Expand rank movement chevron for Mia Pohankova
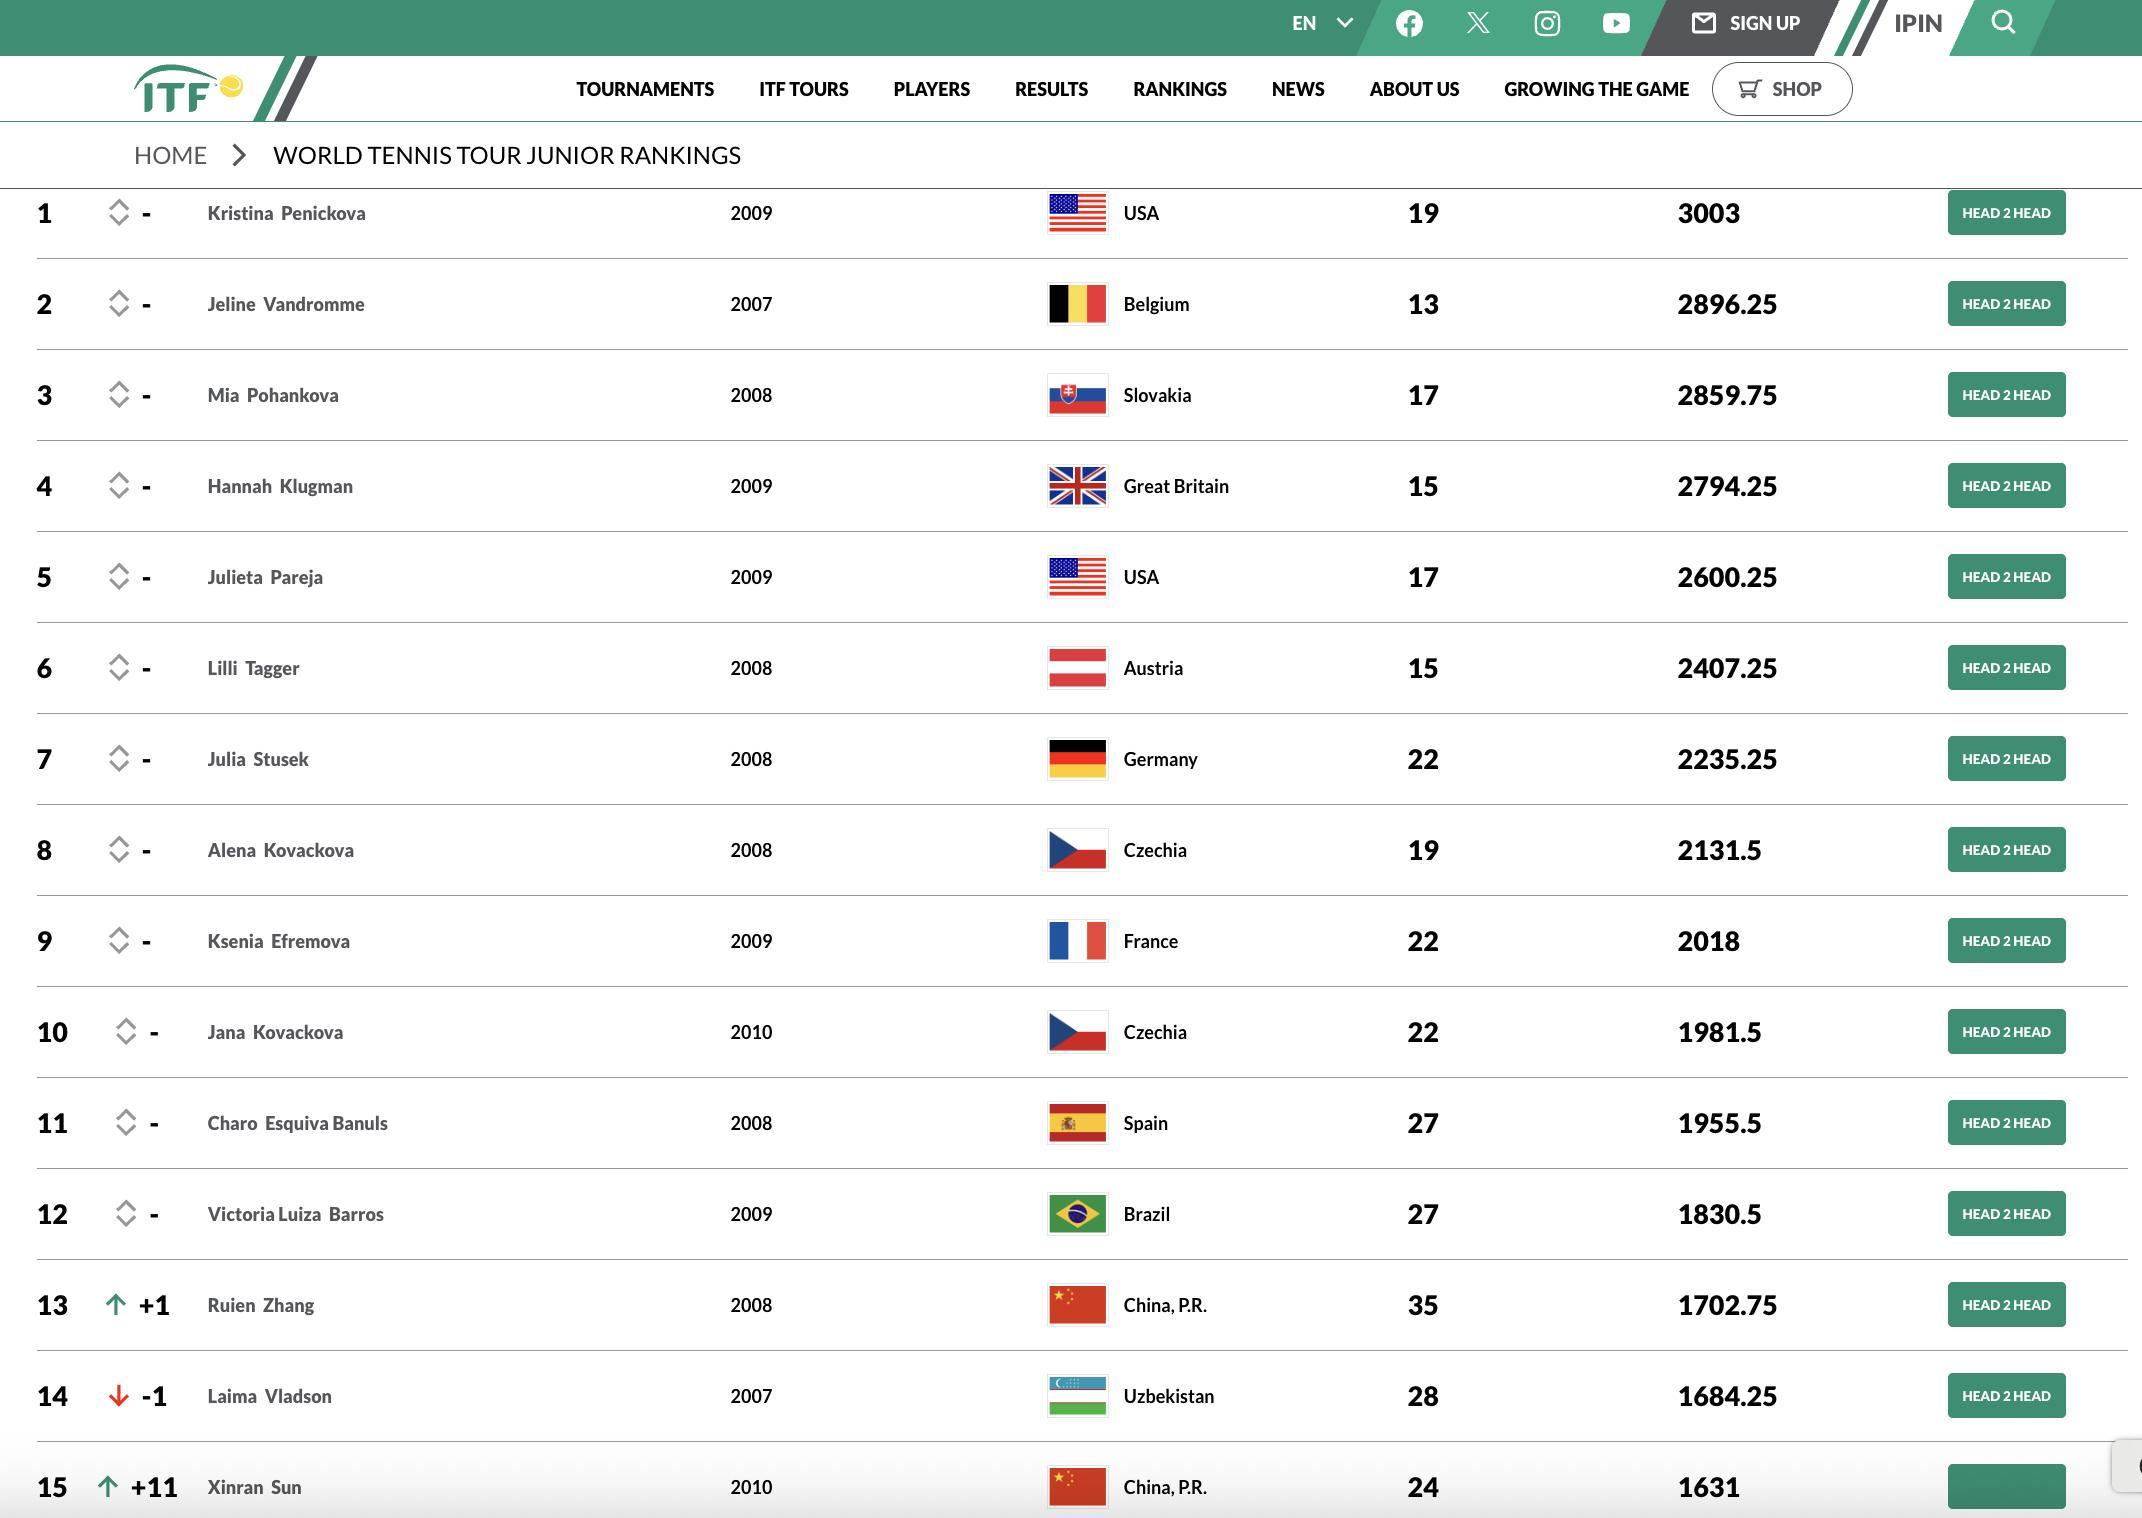Screen dimensions: 2142x1518 119,395
